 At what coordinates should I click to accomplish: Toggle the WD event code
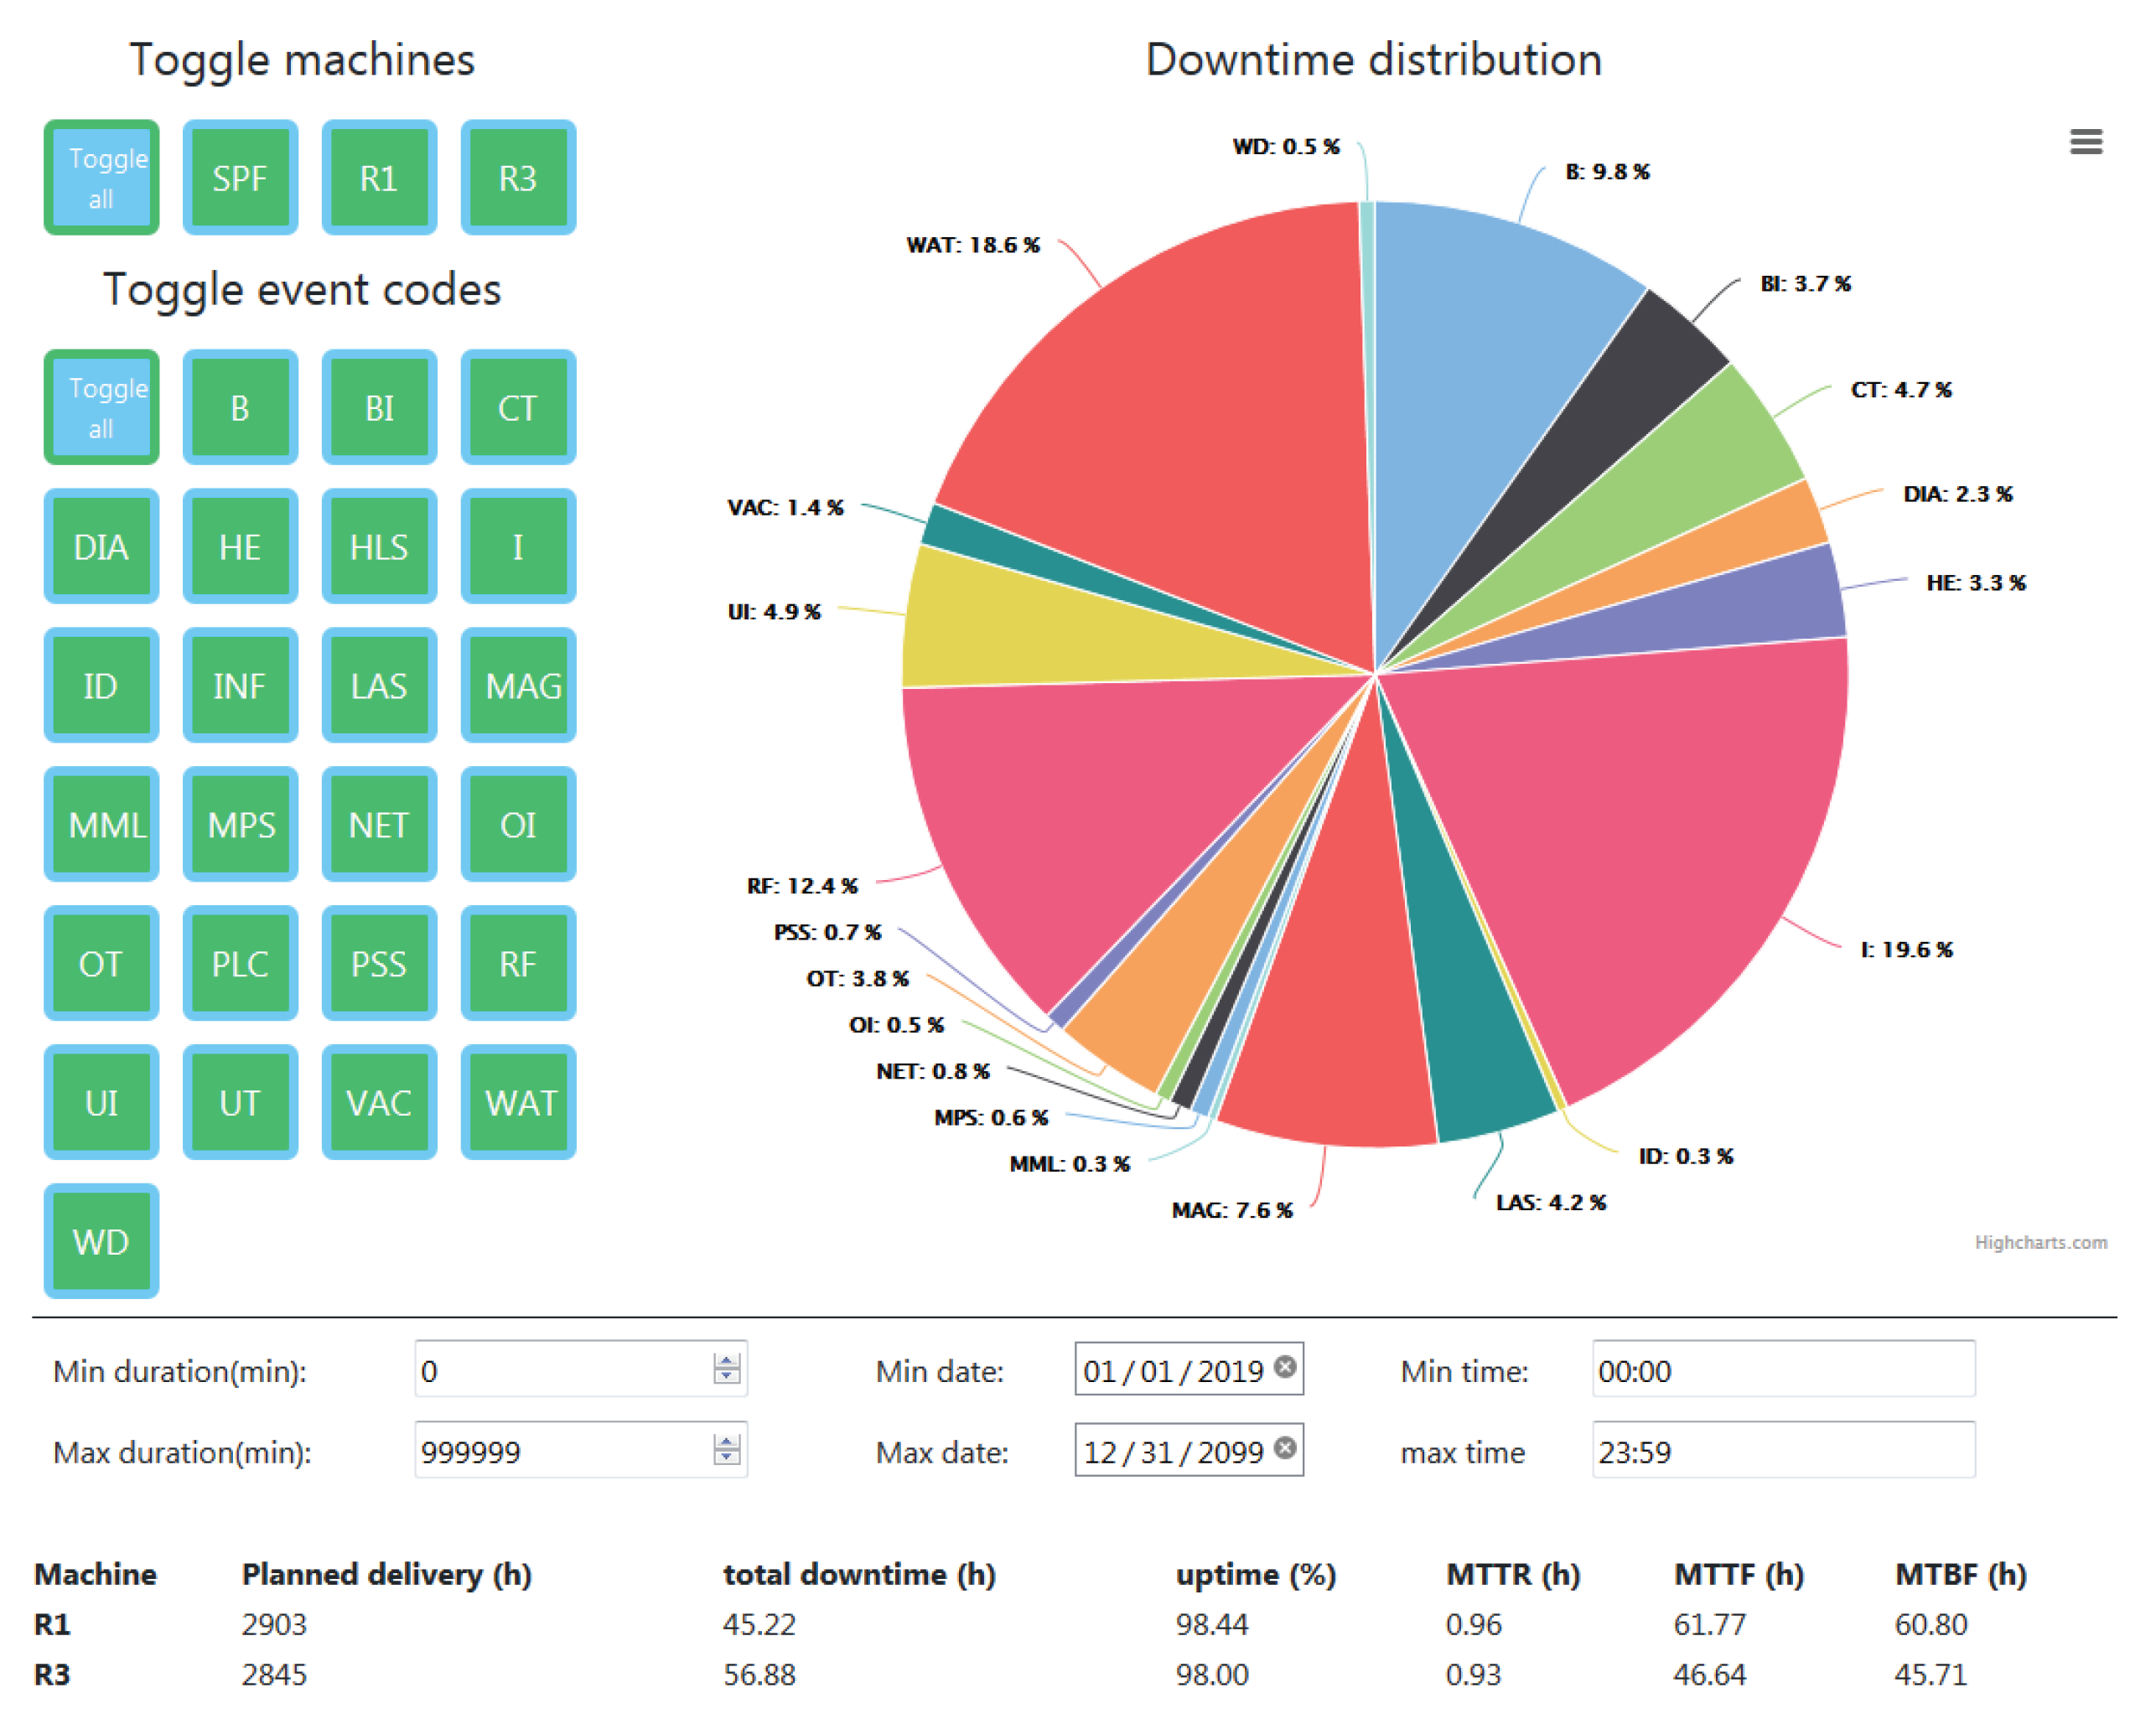pos(101,1241)
